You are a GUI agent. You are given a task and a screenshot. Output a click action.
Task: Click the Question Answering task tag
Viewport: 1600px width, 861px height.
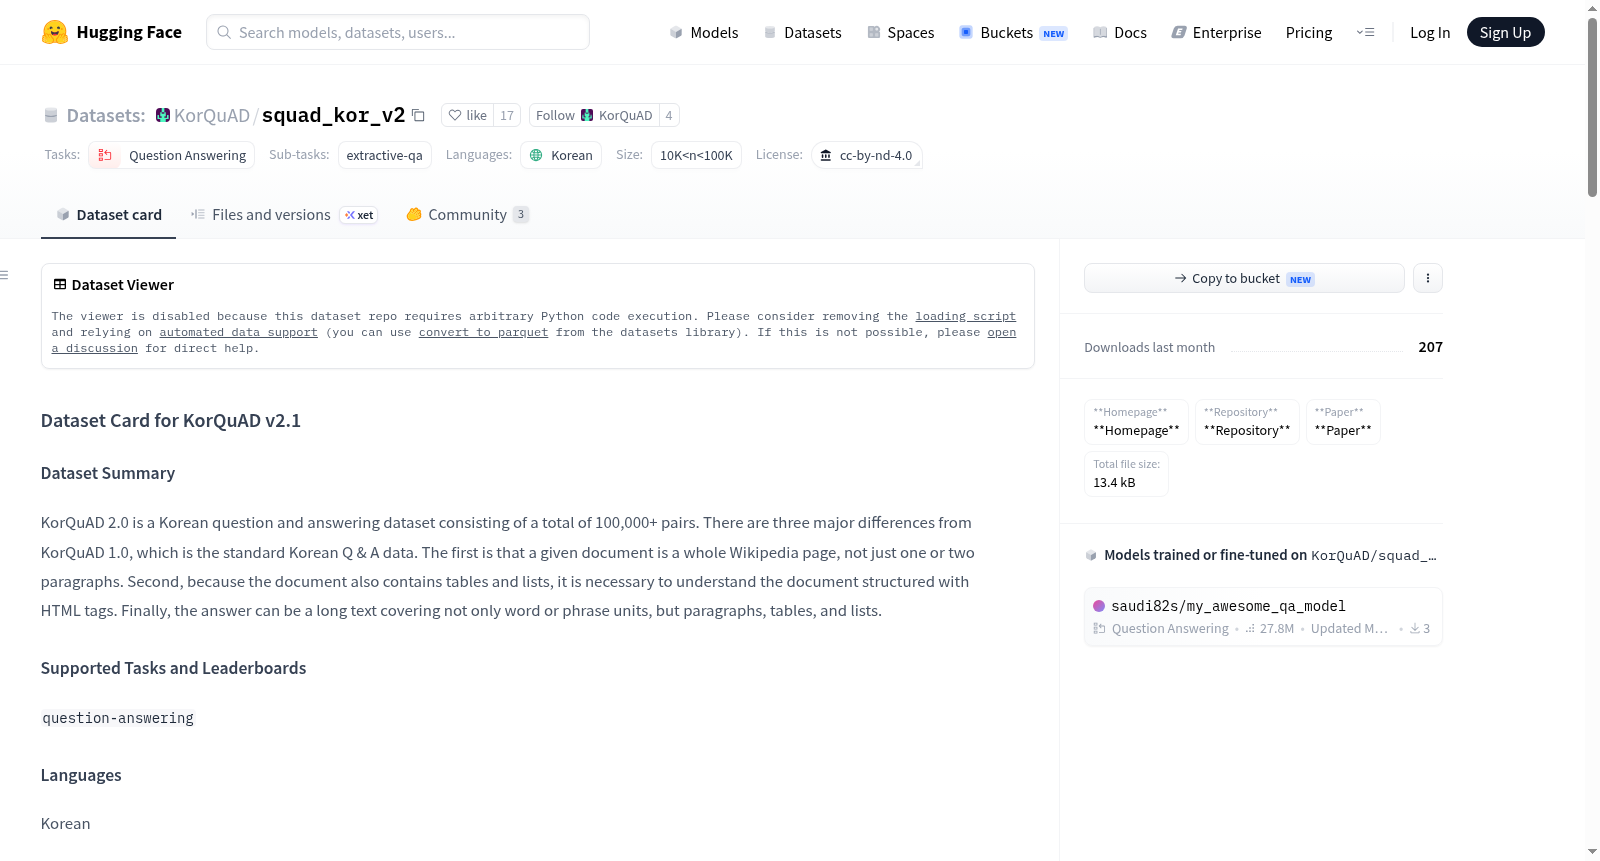click(171, 155)
